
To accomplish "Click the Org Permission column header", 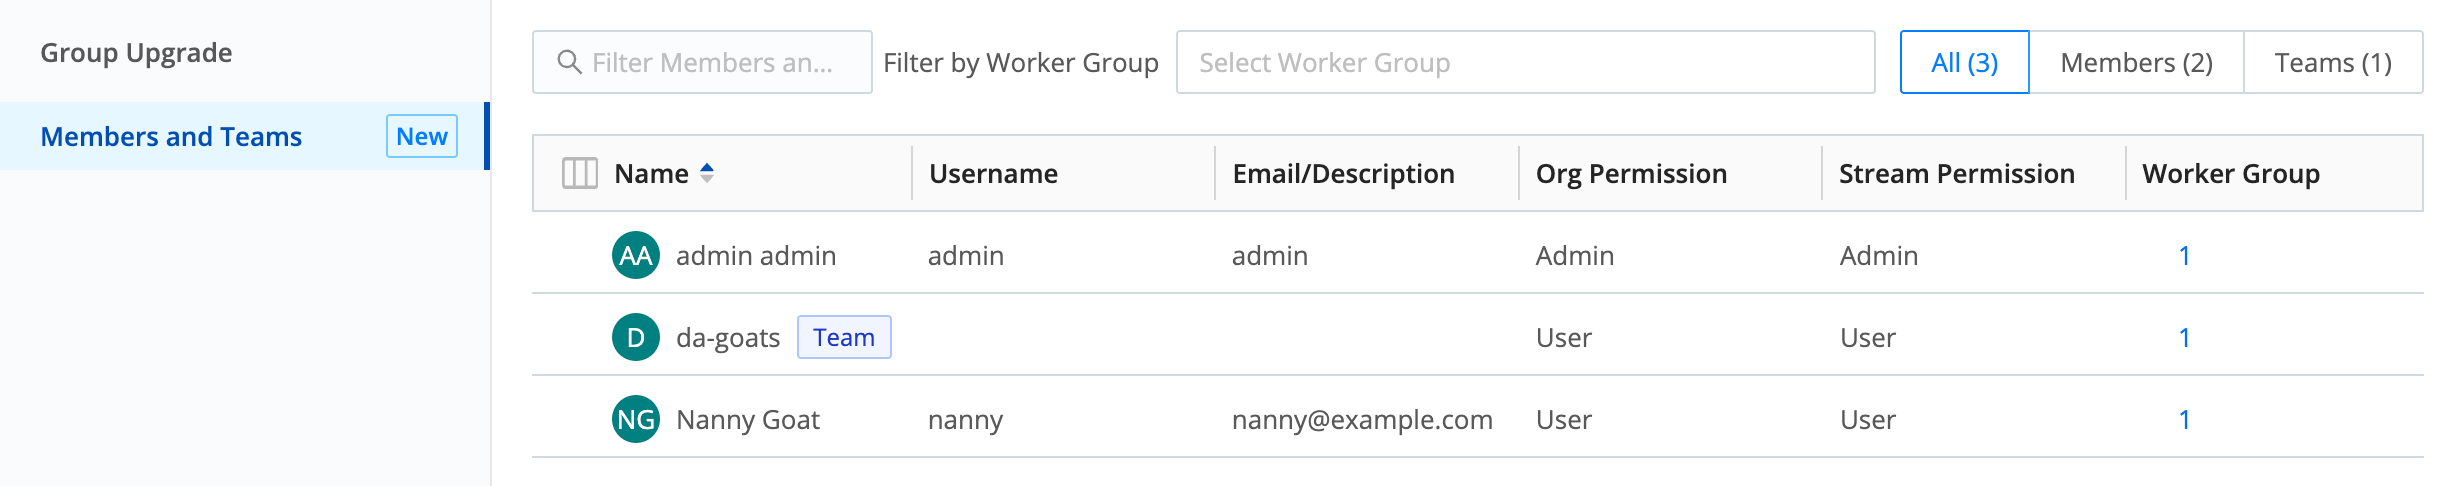I will (x=1631, y=173).
